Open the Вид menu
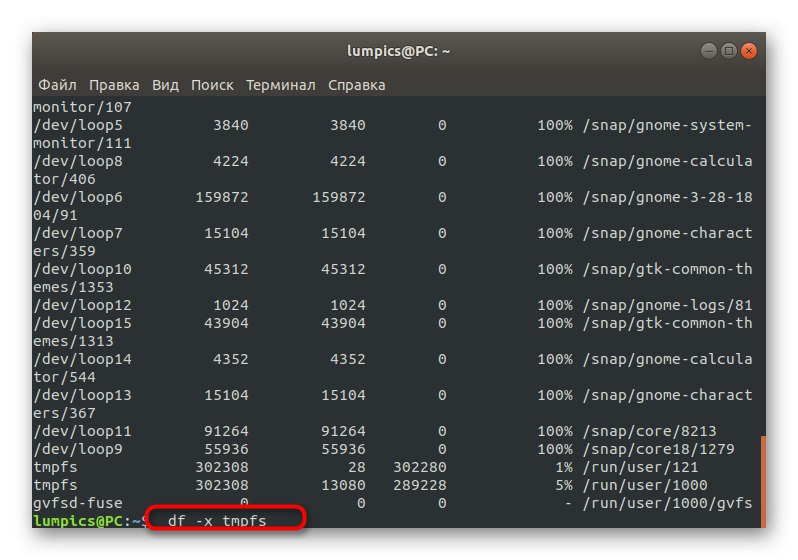This screenshot has height=560, width=798. [165, 85]
